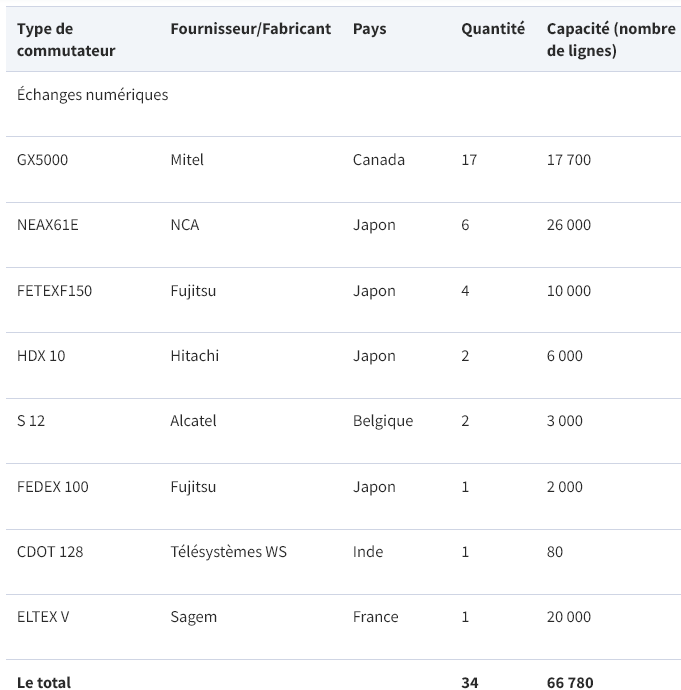Select the 'Le total' row label

tap(44, 682)
